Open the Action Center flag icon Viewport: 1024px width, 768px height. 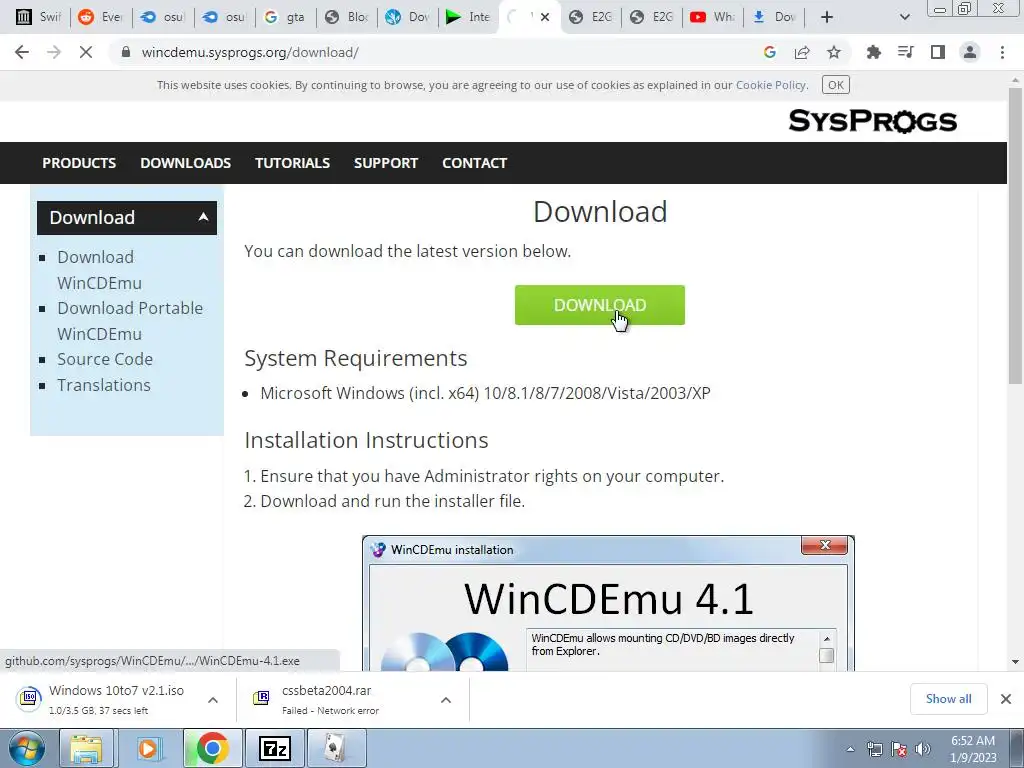point(899,749)
